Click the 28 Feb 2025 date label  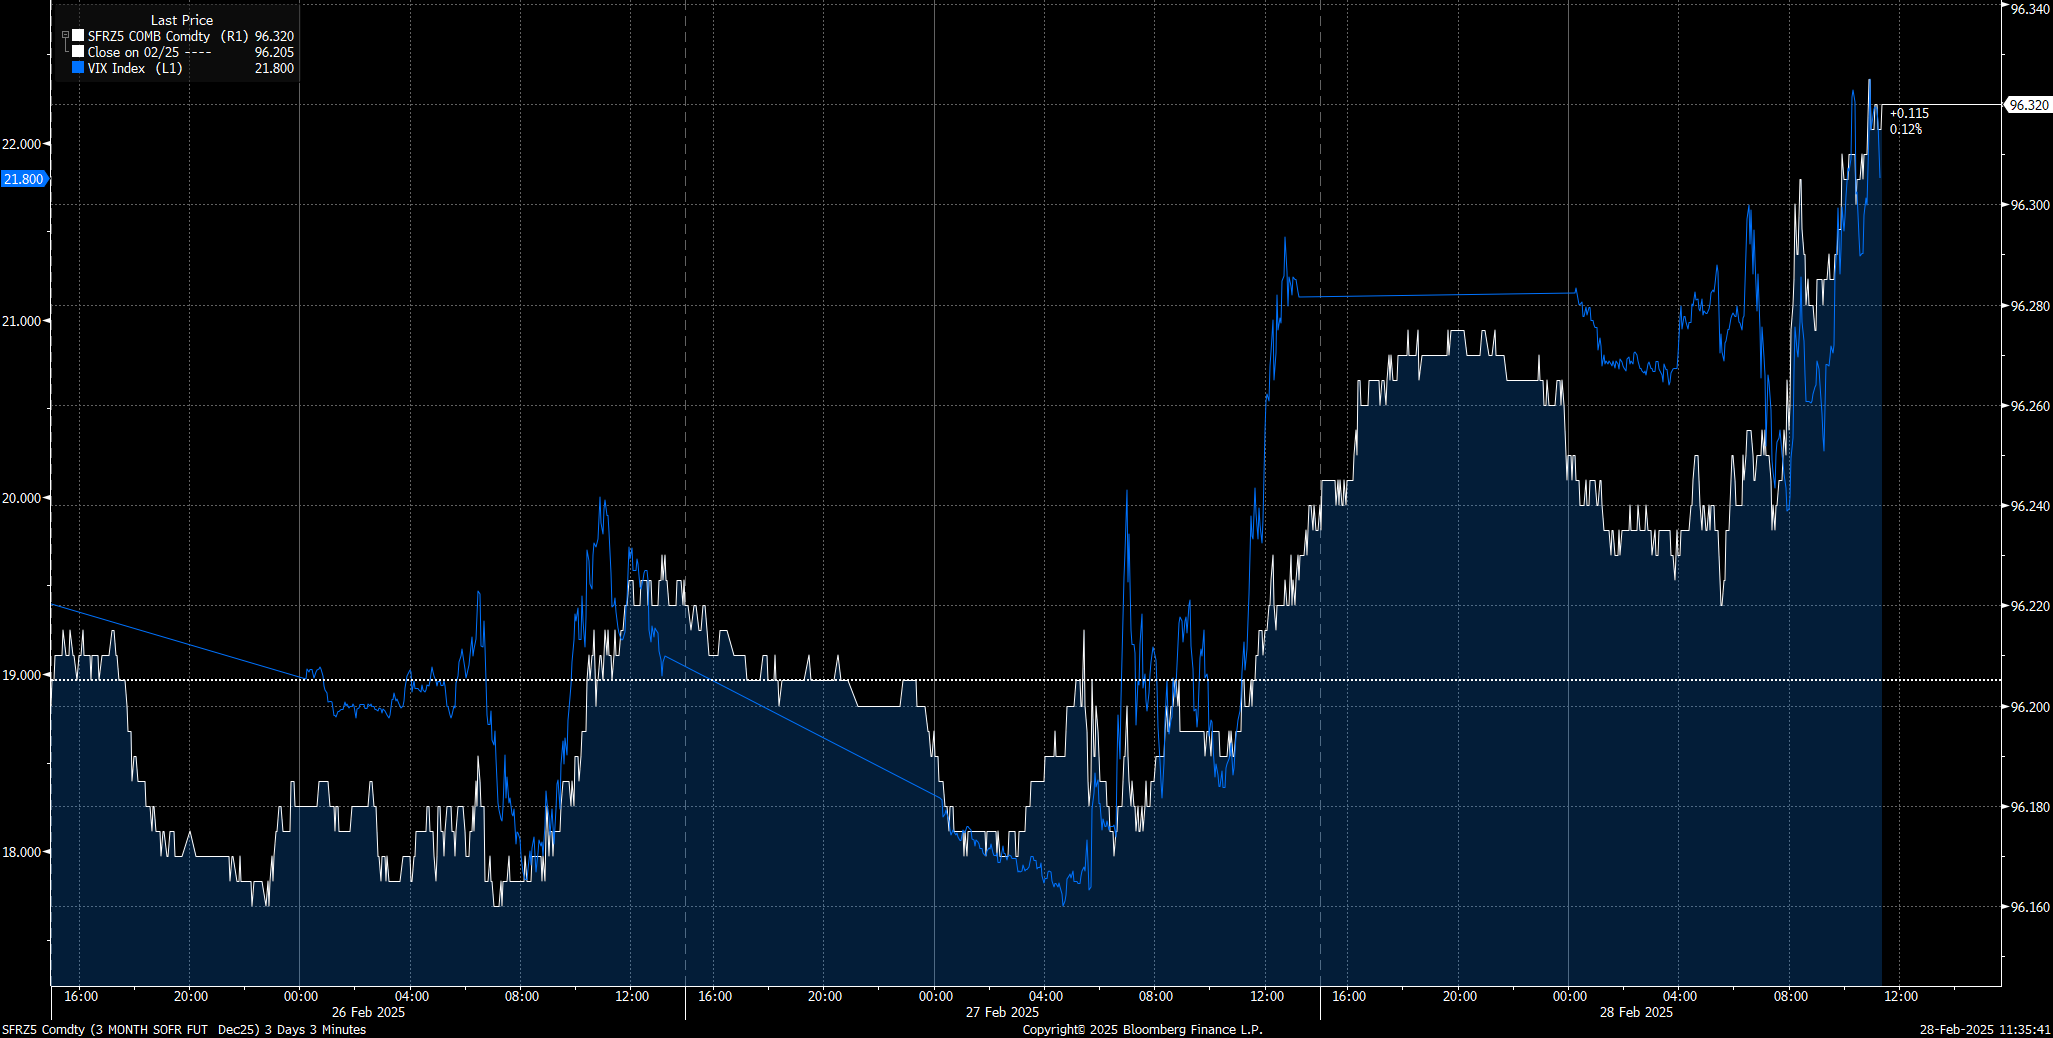pos(1636,1012)
